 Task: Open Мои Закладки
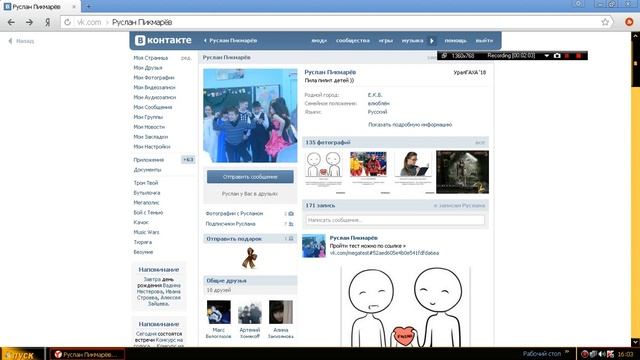click(x=151, y=137)
